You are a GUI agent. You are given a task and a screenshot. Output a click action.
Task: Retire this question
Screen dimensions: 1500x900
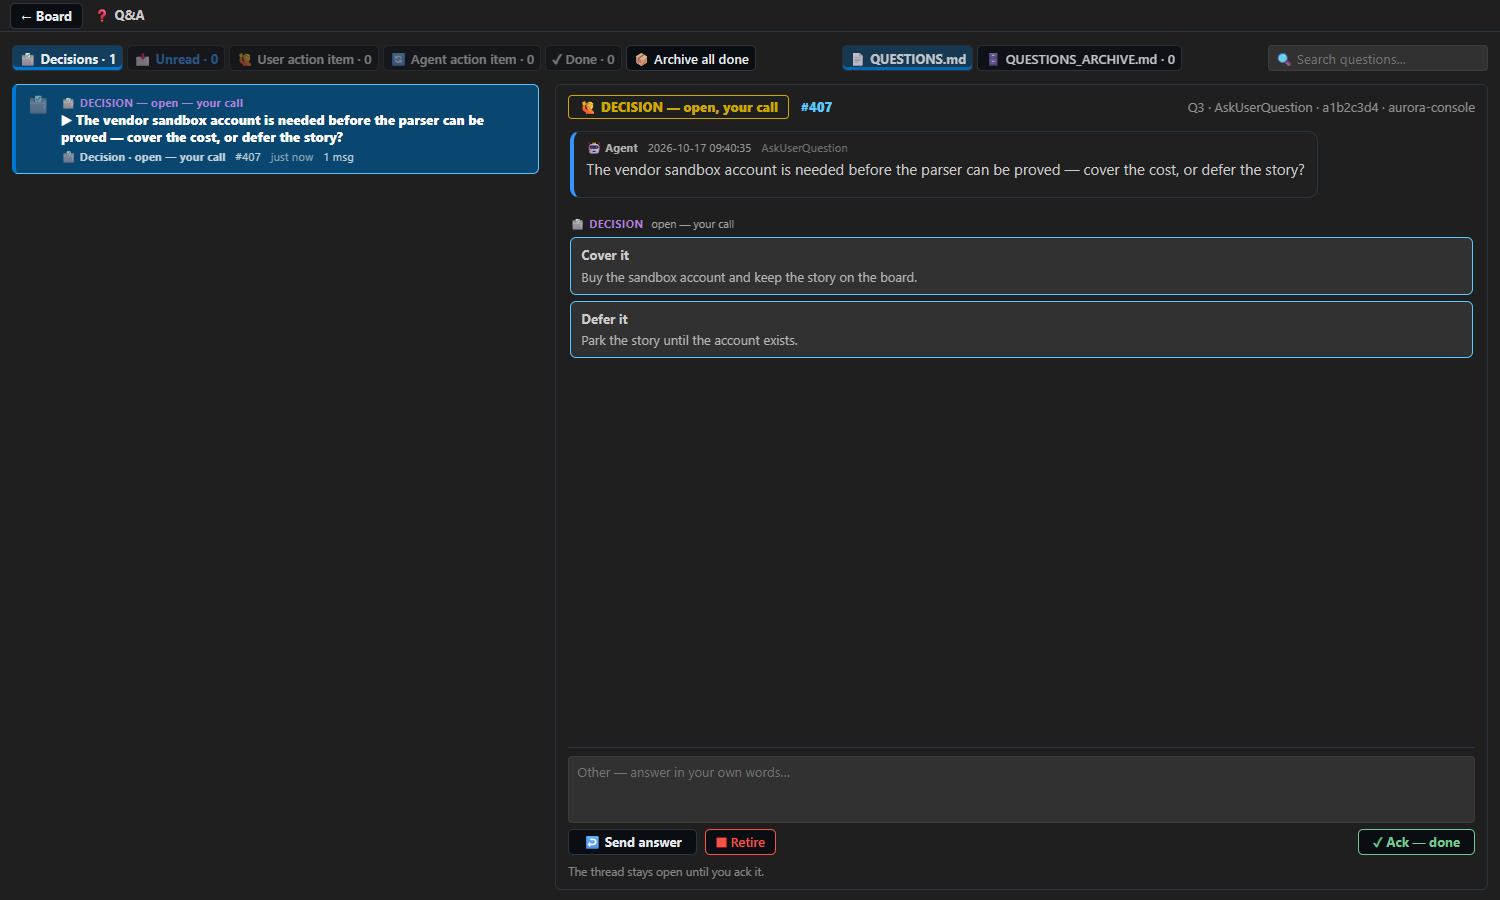click(x=740, y=842)
